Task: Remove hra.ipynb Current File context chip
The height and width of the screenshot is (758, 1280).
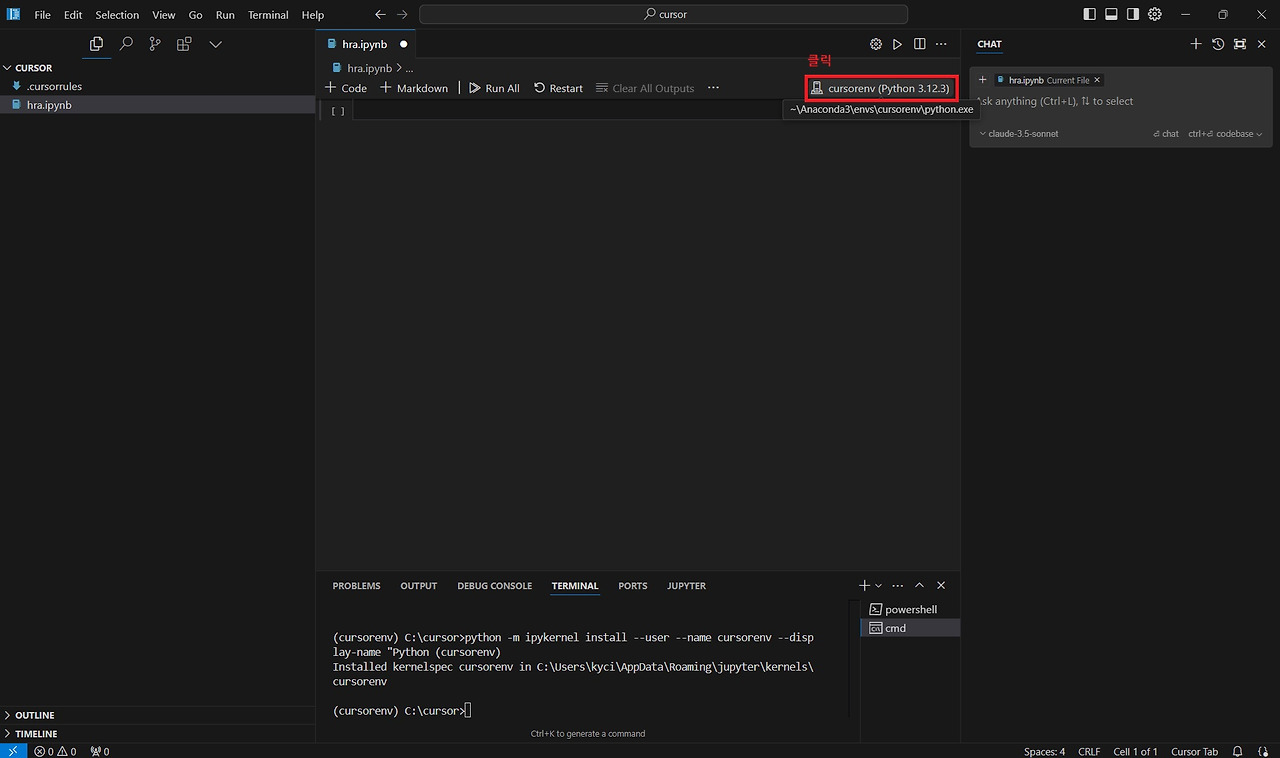Action: (x=1097, y=80)
